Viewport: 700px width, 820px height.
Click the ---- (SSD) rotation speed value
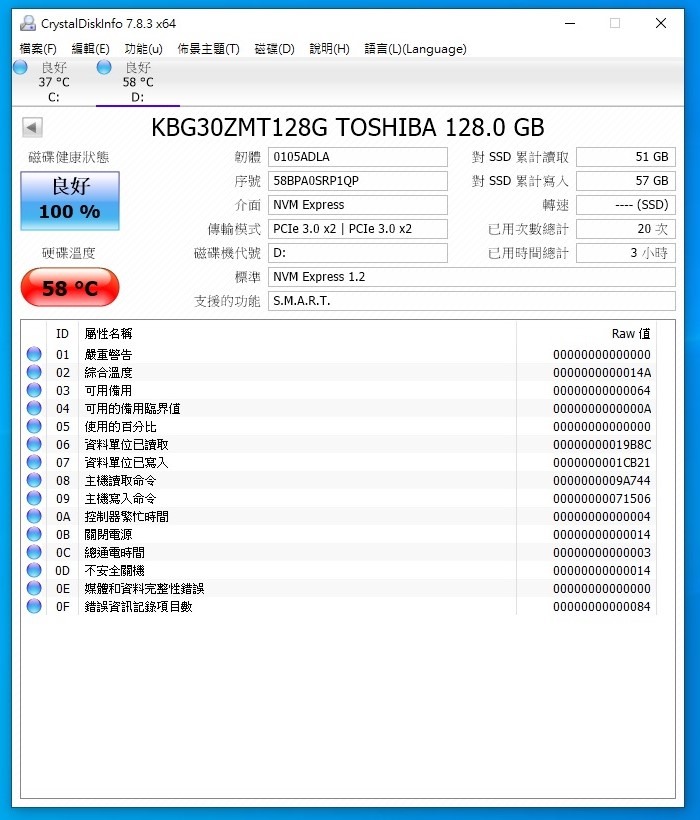click(x=626, y=205)
